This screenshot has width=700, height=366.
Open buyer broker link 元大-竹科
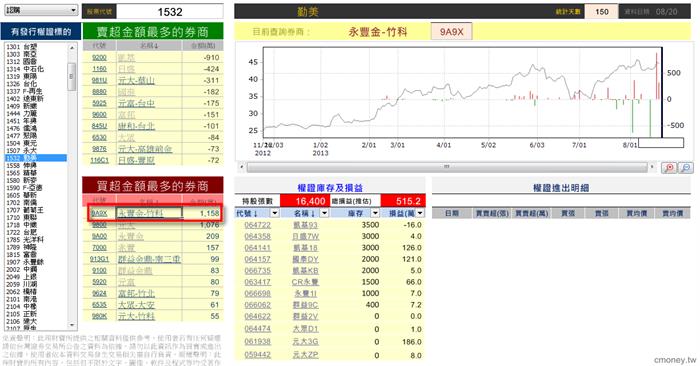click(x=136, y=316)
